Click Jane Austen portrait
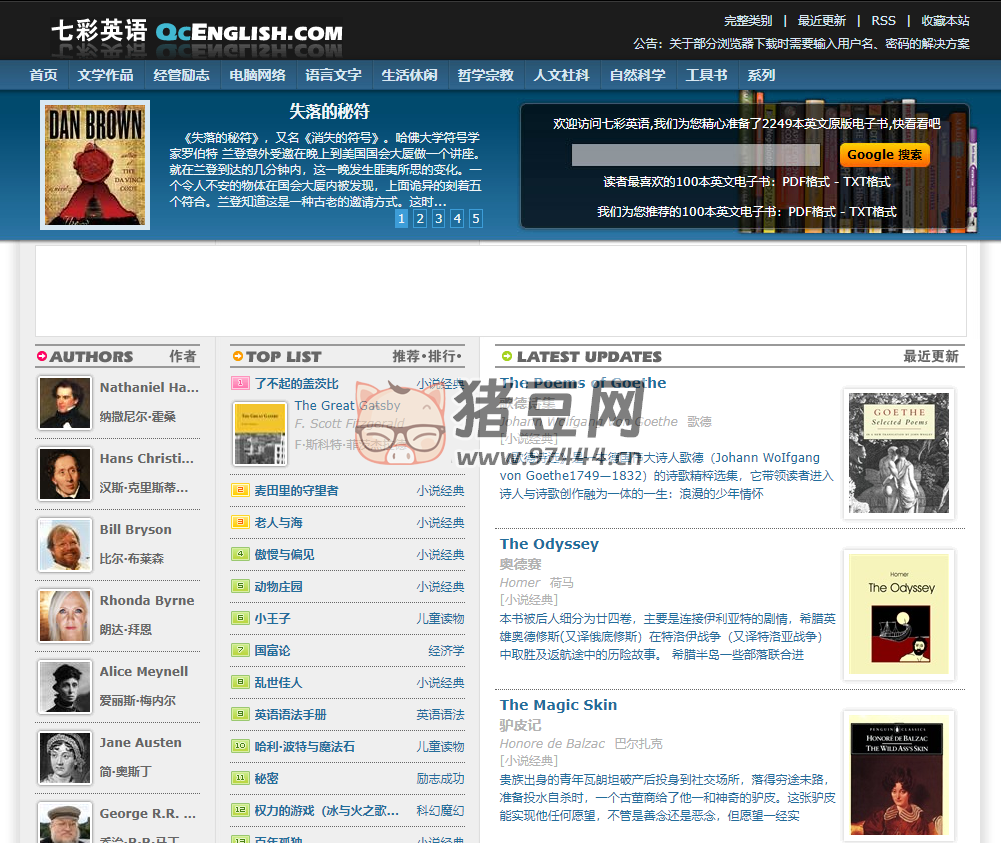The height and width of the screenshot is (843, 1001). pyautogui.click(x=64, y=757)
